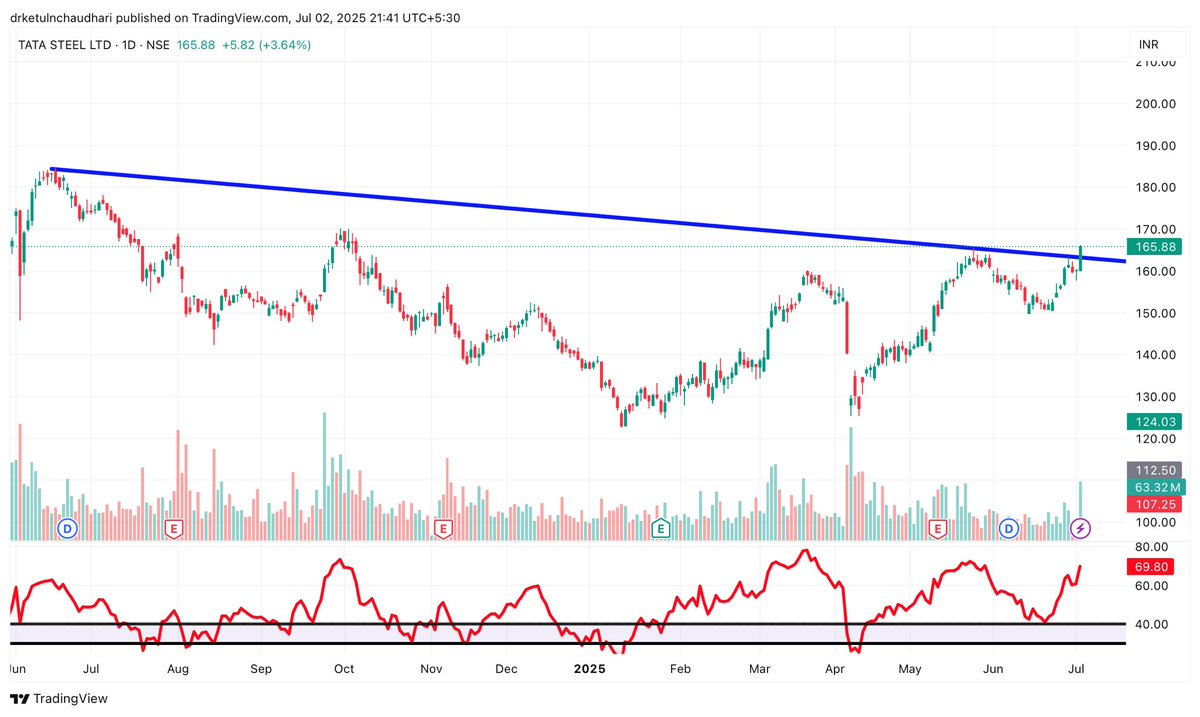Select the black RSI 40.00 level line
1200x717 pixels.
(567, 624)
